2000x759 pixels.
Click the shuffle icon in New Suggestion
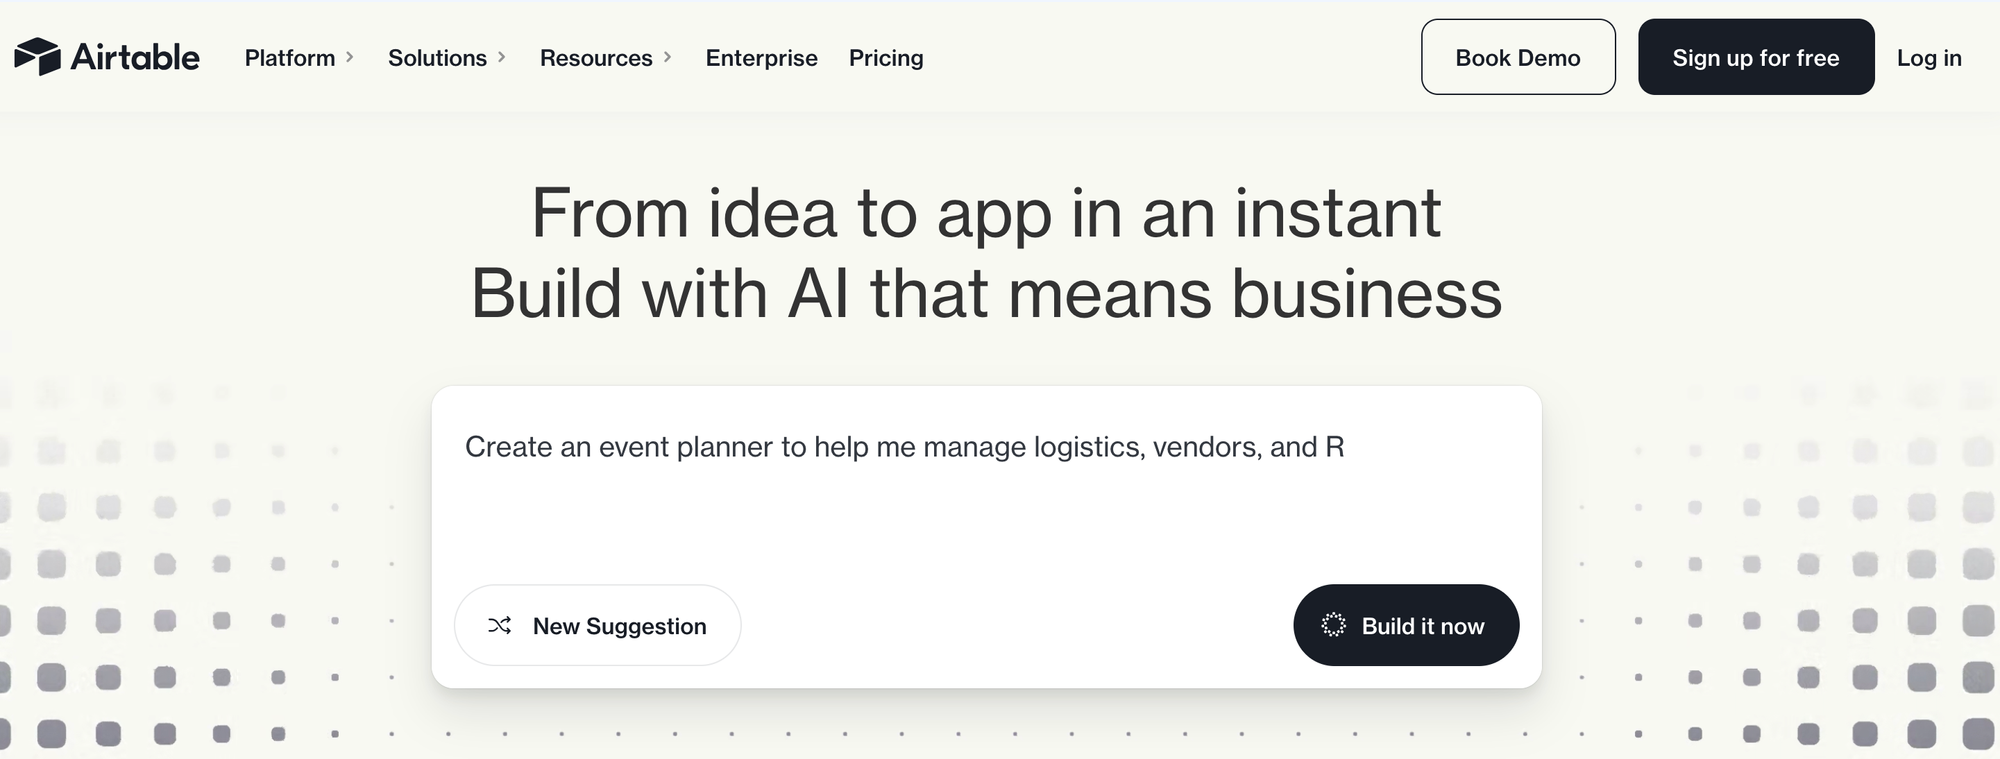[500, 626]
